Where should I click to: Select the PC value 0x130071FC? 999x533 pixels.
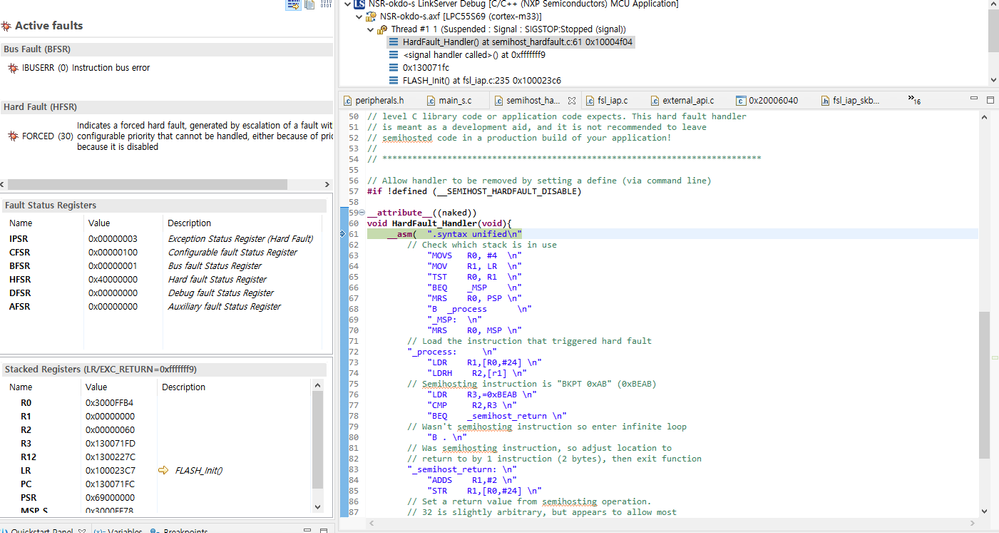coord(110,484)
